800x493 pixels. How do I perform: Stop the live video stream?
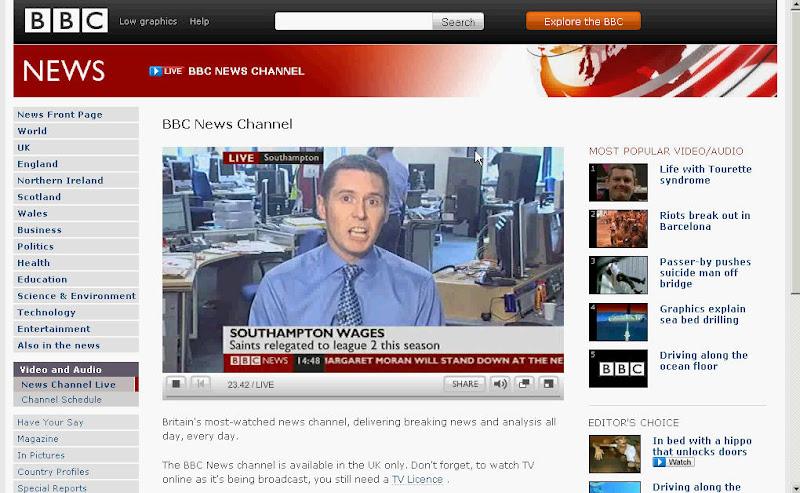click(x=176, y=384)
